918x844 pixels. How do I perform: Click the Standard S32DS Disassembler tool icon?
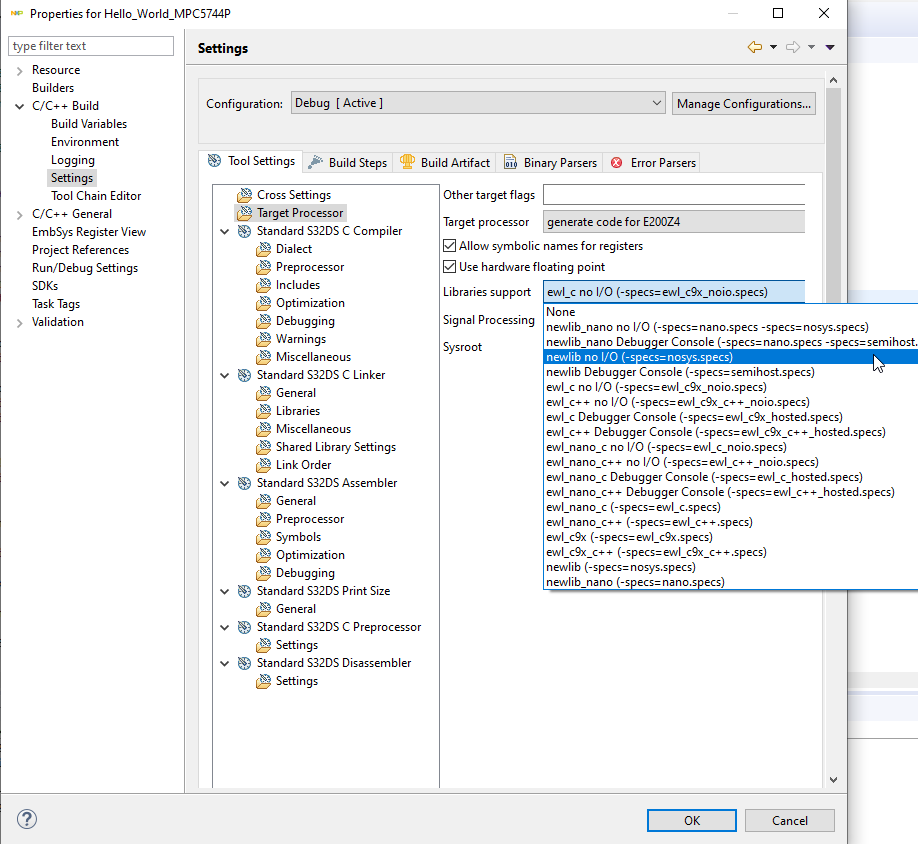244,663
